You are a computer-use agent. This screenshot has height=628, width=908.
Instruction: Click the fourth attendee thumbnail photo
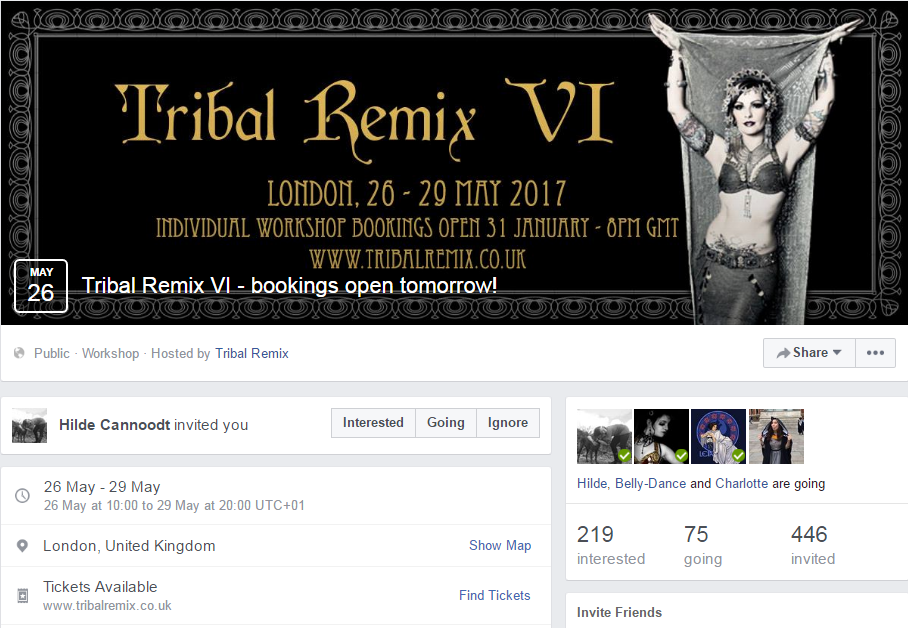[777, 436]
